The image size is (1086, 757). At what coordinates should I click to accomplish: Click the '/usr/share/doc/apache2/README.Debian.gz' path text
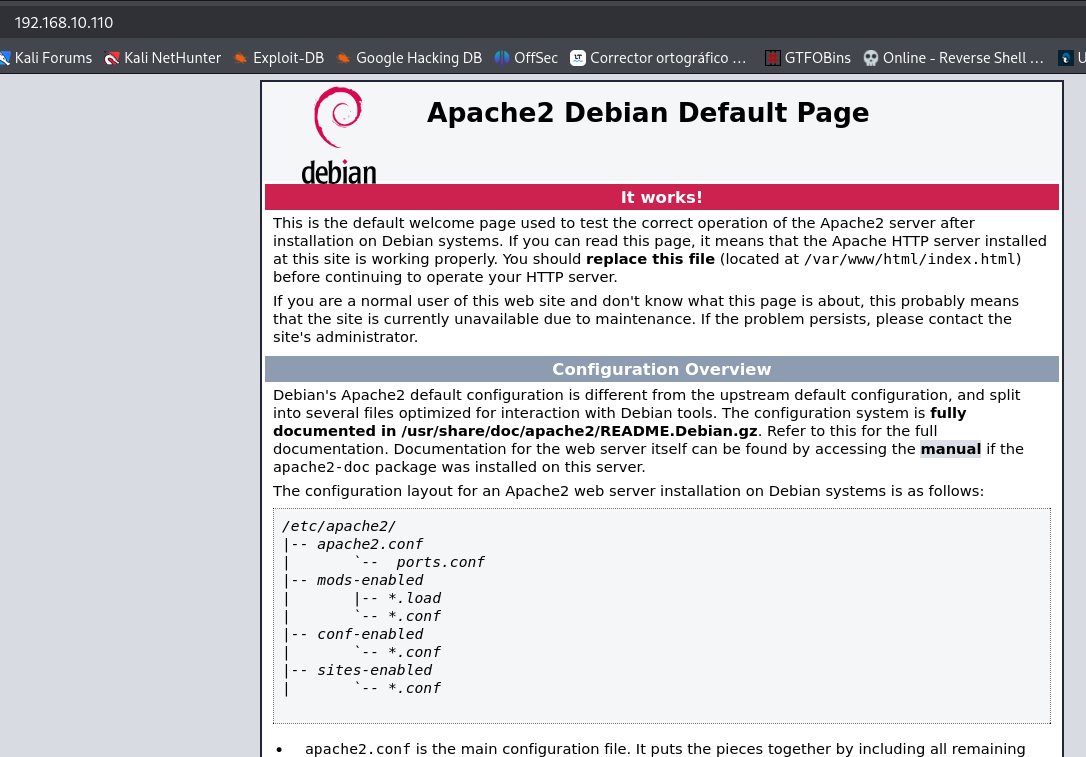pyautogui.click(x=579, y=431)
